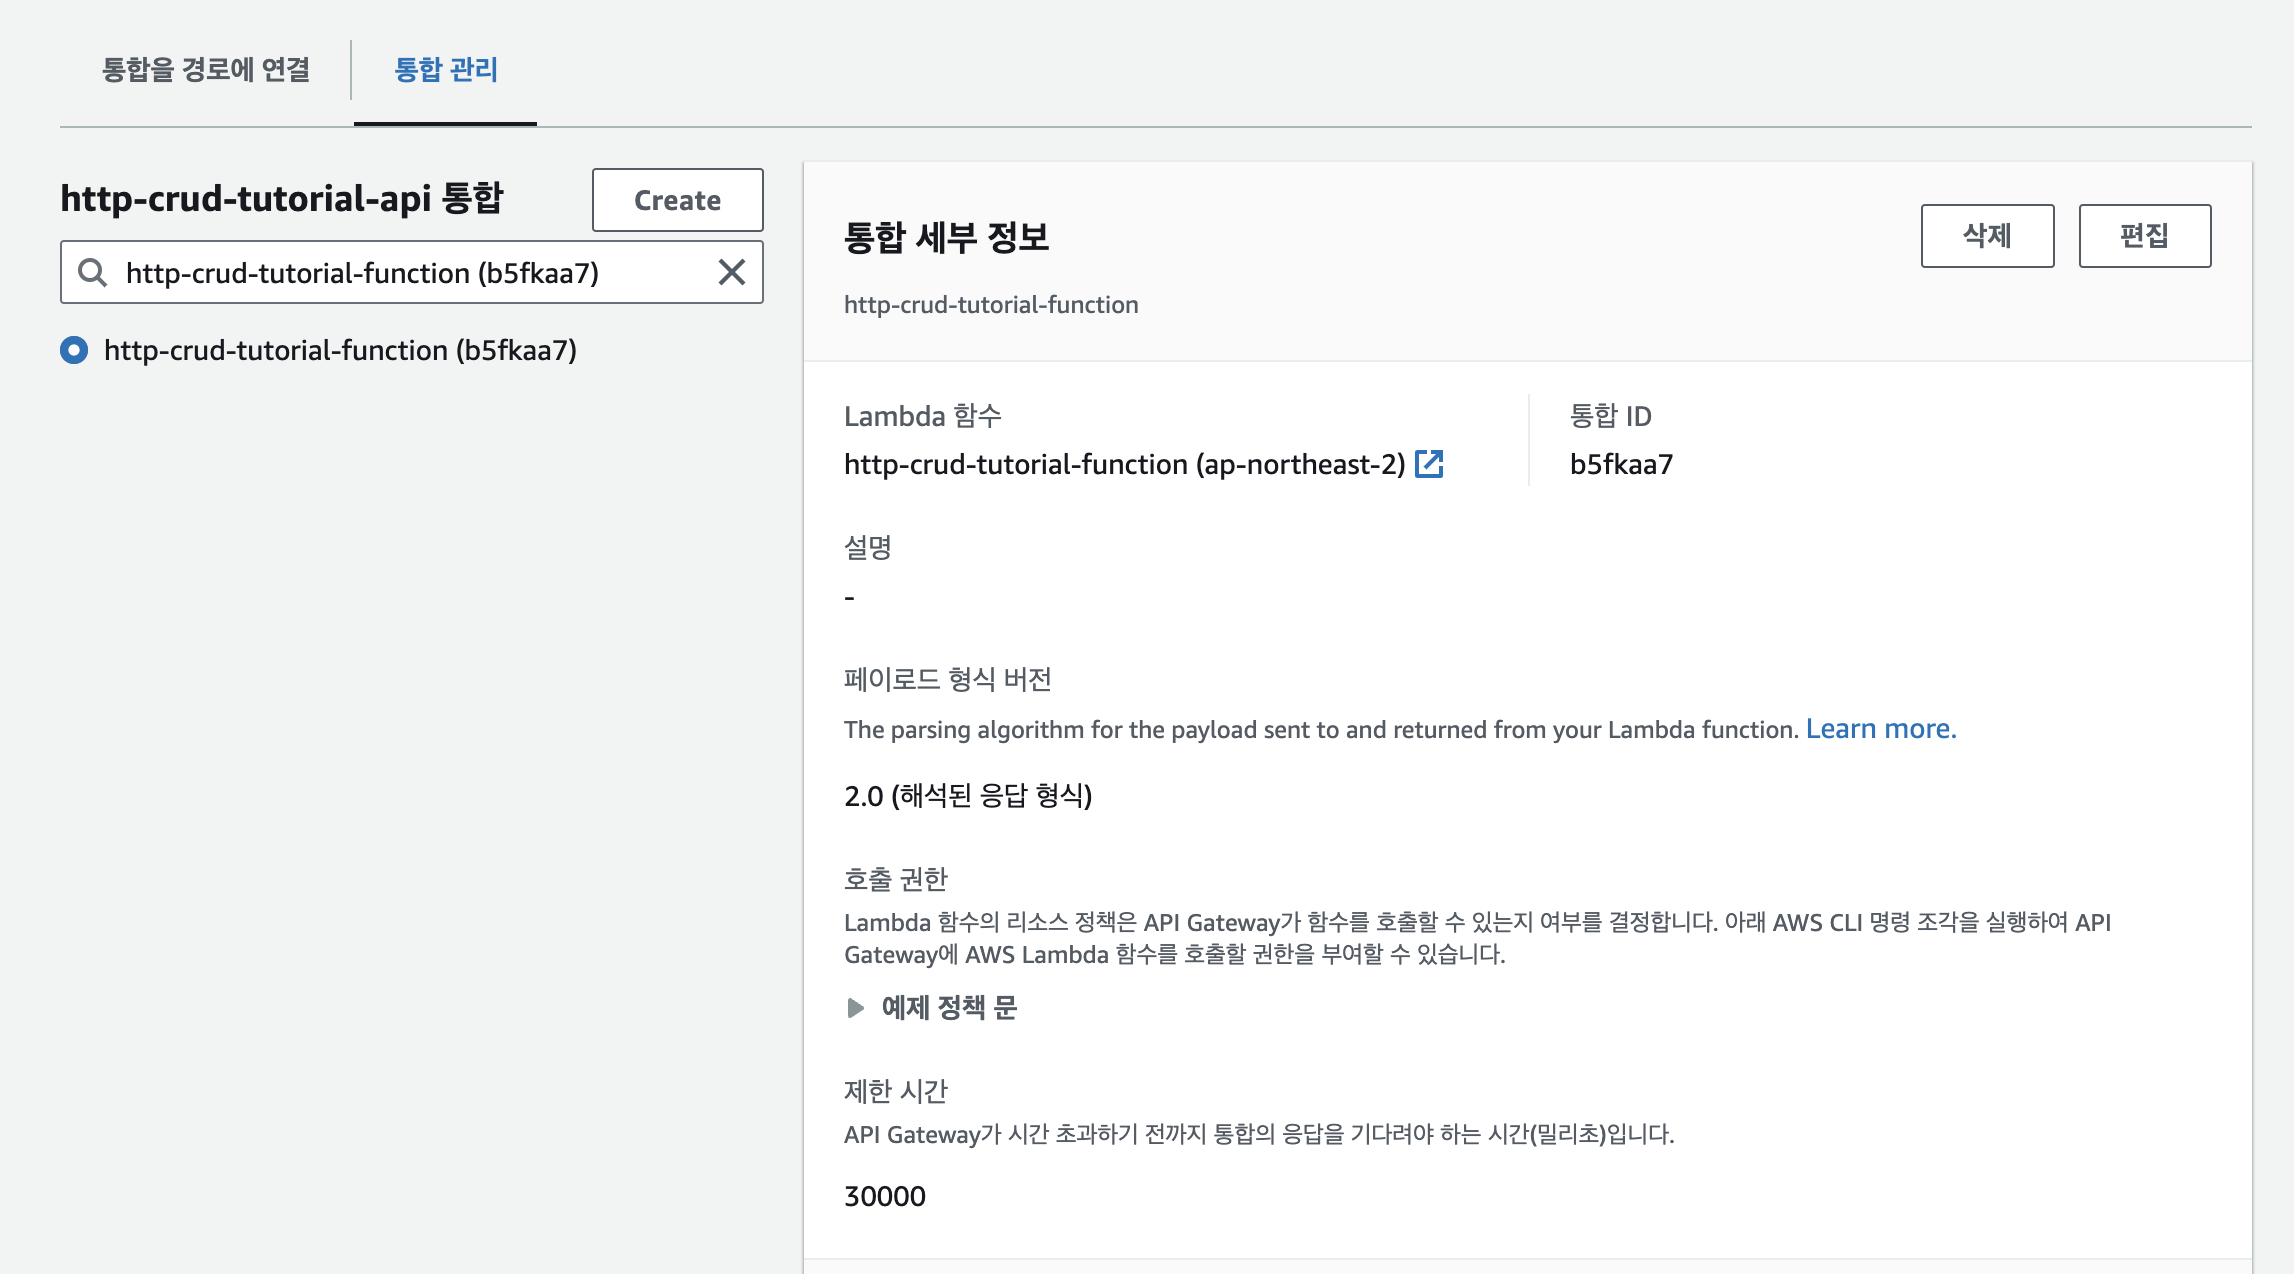Click payload version '2.0 (해석된 응답 형식)' text
This screenshot has height=1274, width=2294.
[968, 795]
